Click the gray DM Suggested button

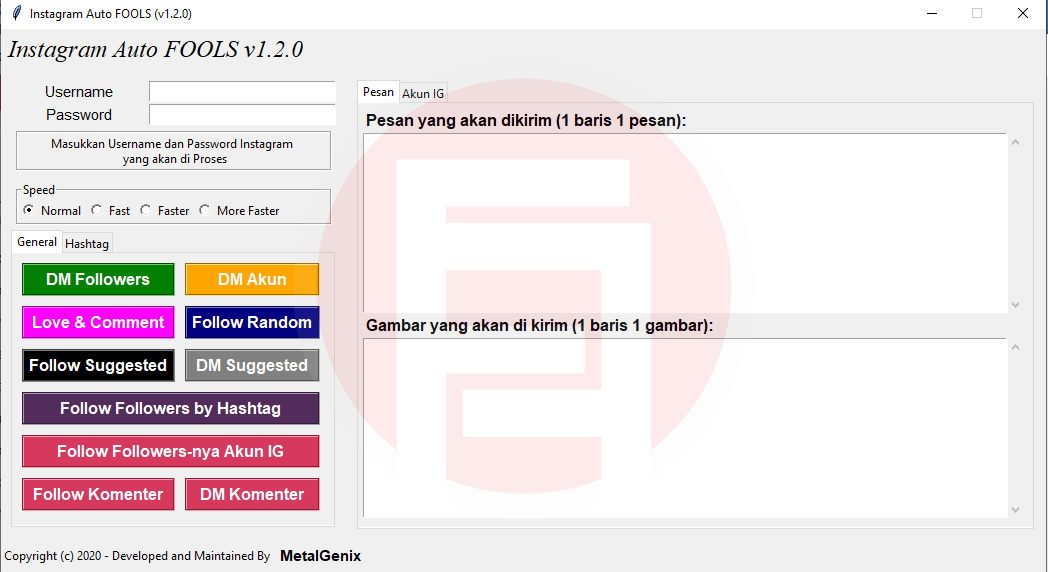[252, 366]
